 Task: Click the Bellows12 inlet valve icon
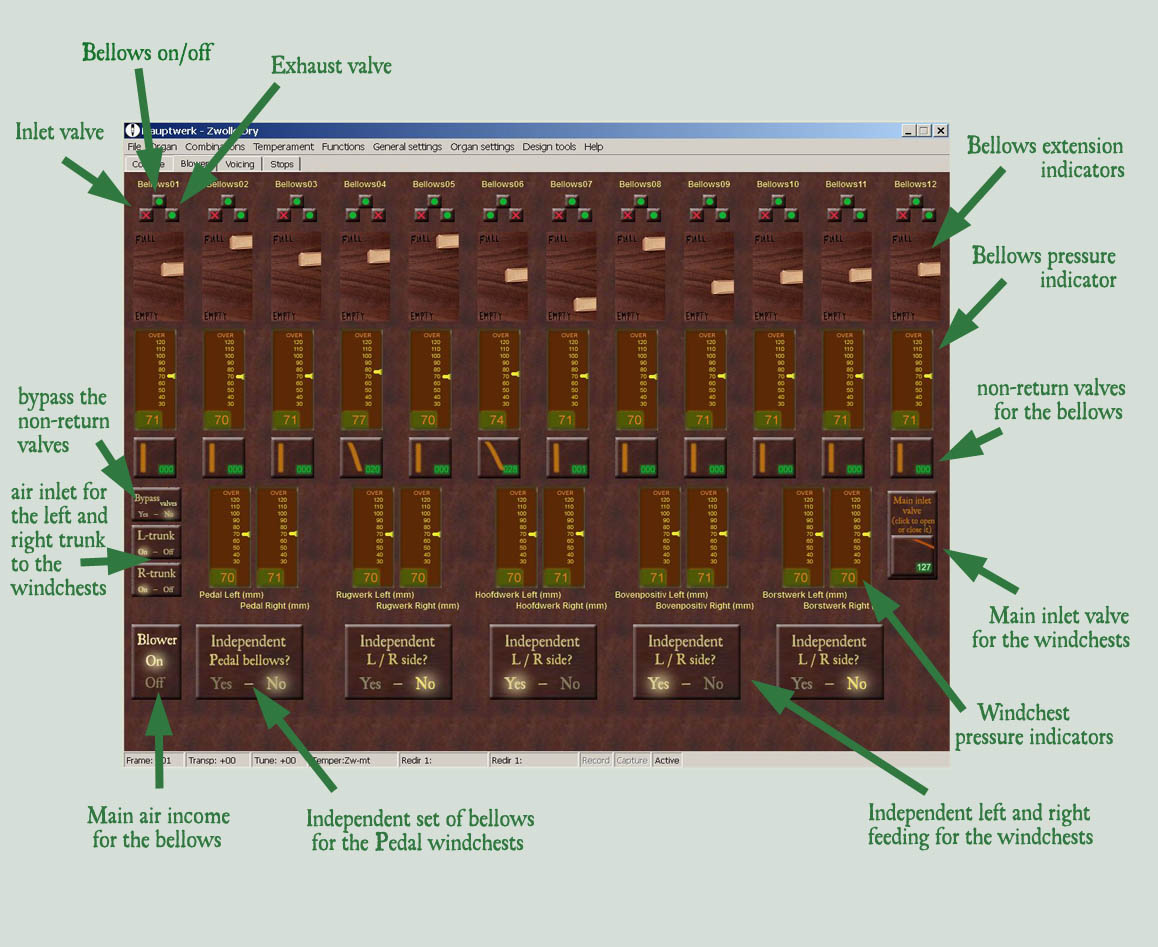pos(902,215)
